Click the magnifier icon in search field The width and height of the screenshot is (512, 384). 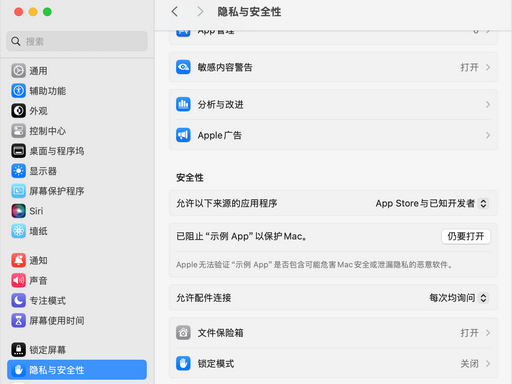coord(16,41)
